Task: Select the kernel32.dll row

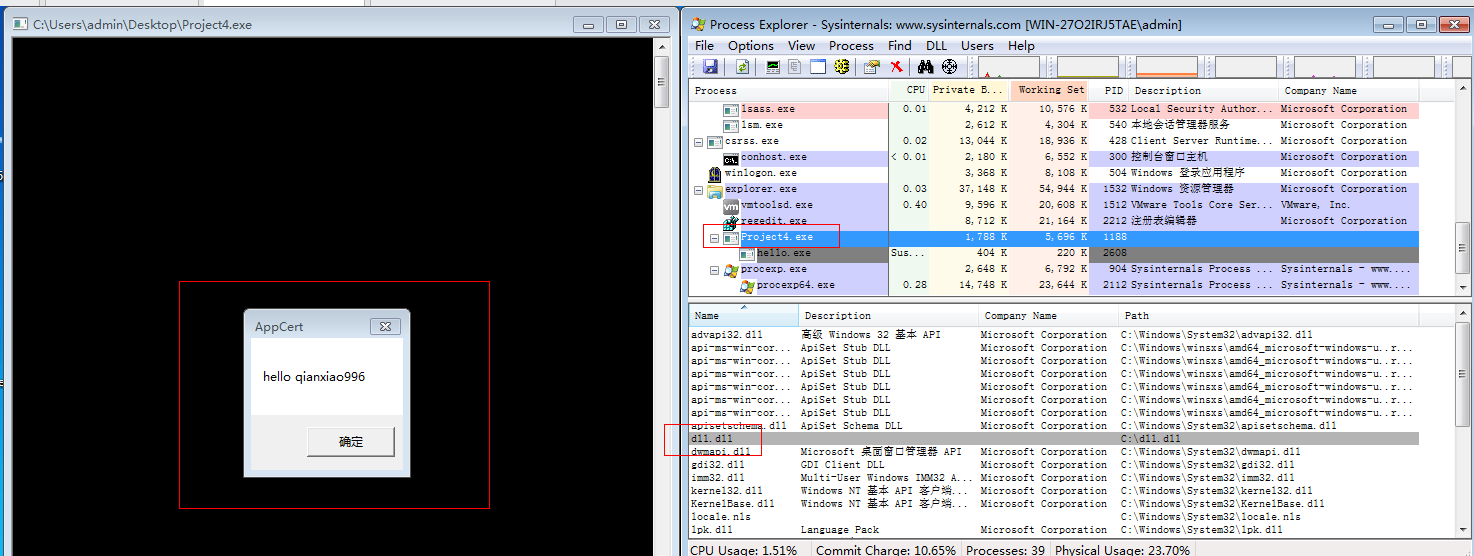Action: click(1054, 491)
